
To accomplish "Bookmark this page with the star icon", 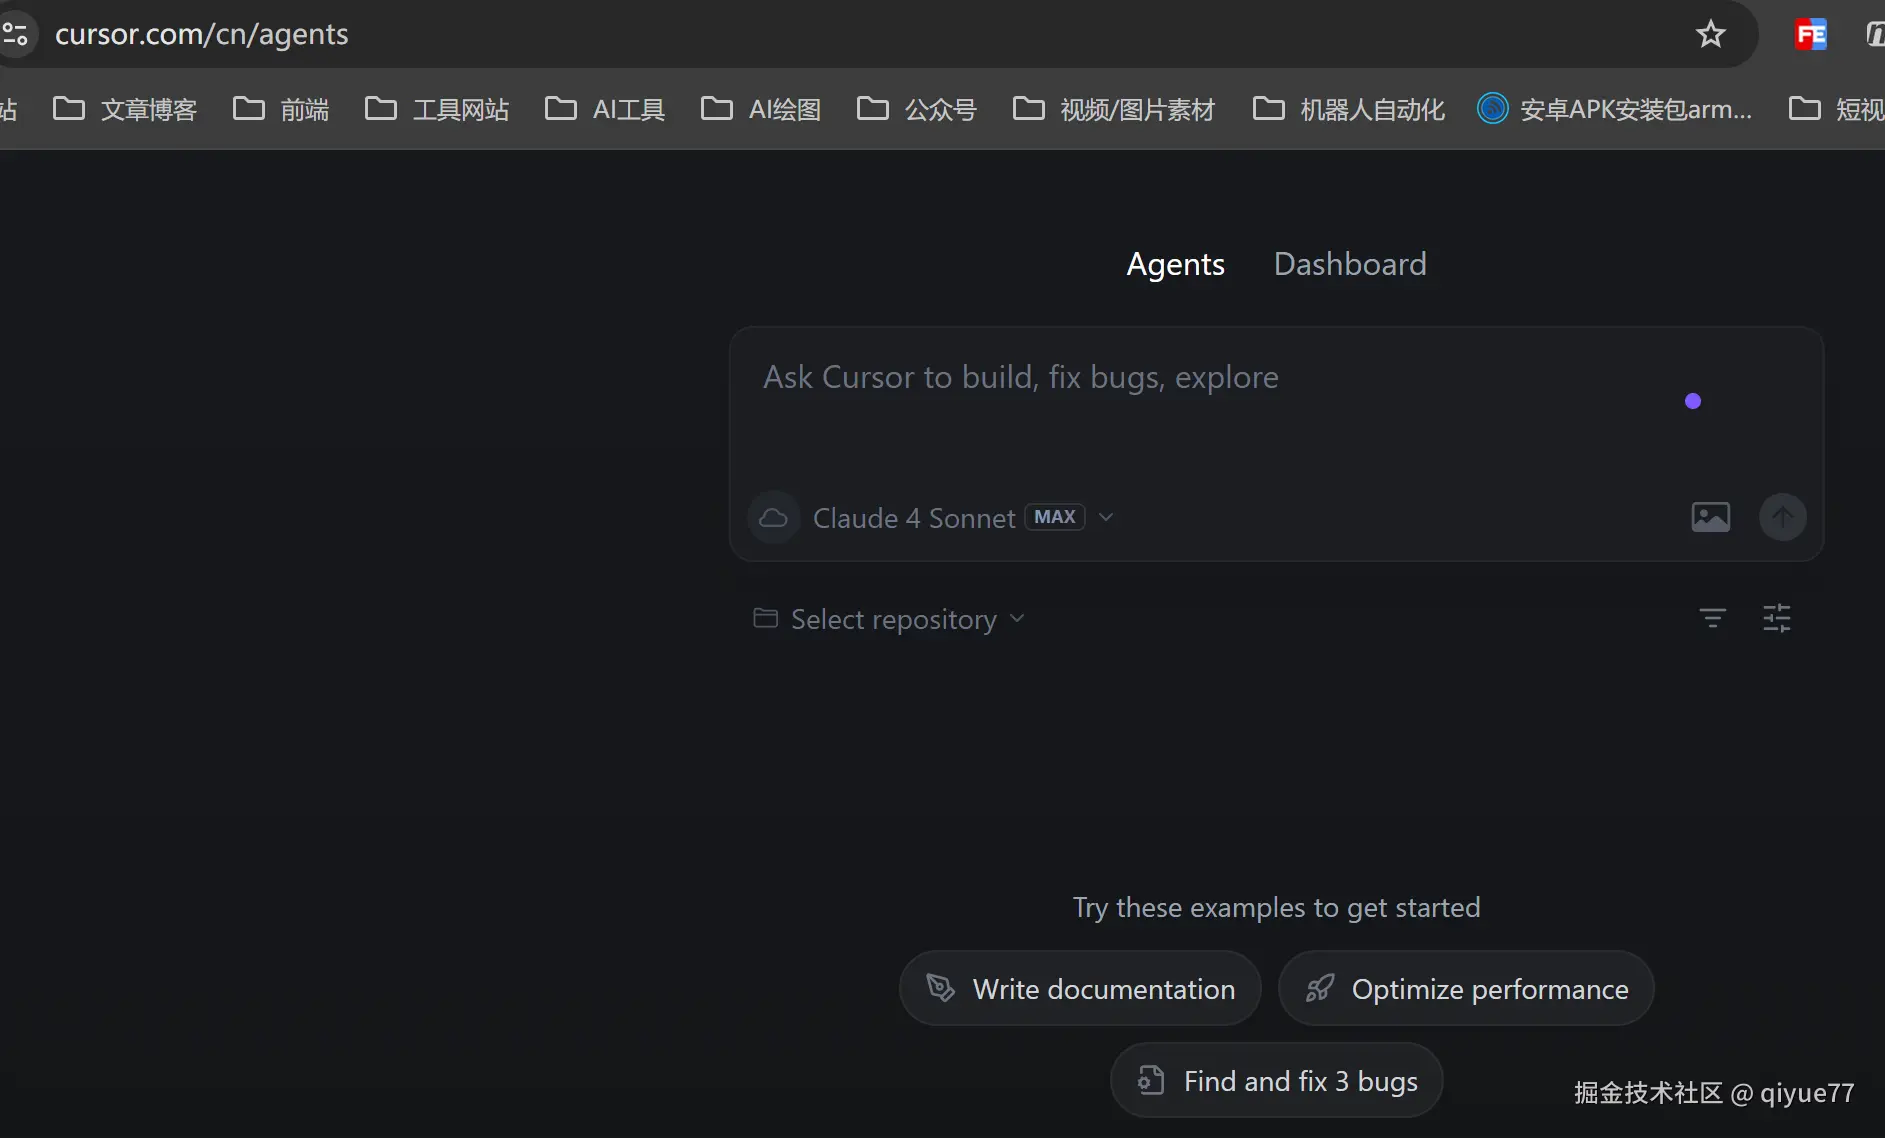I will click(1711, 34).
